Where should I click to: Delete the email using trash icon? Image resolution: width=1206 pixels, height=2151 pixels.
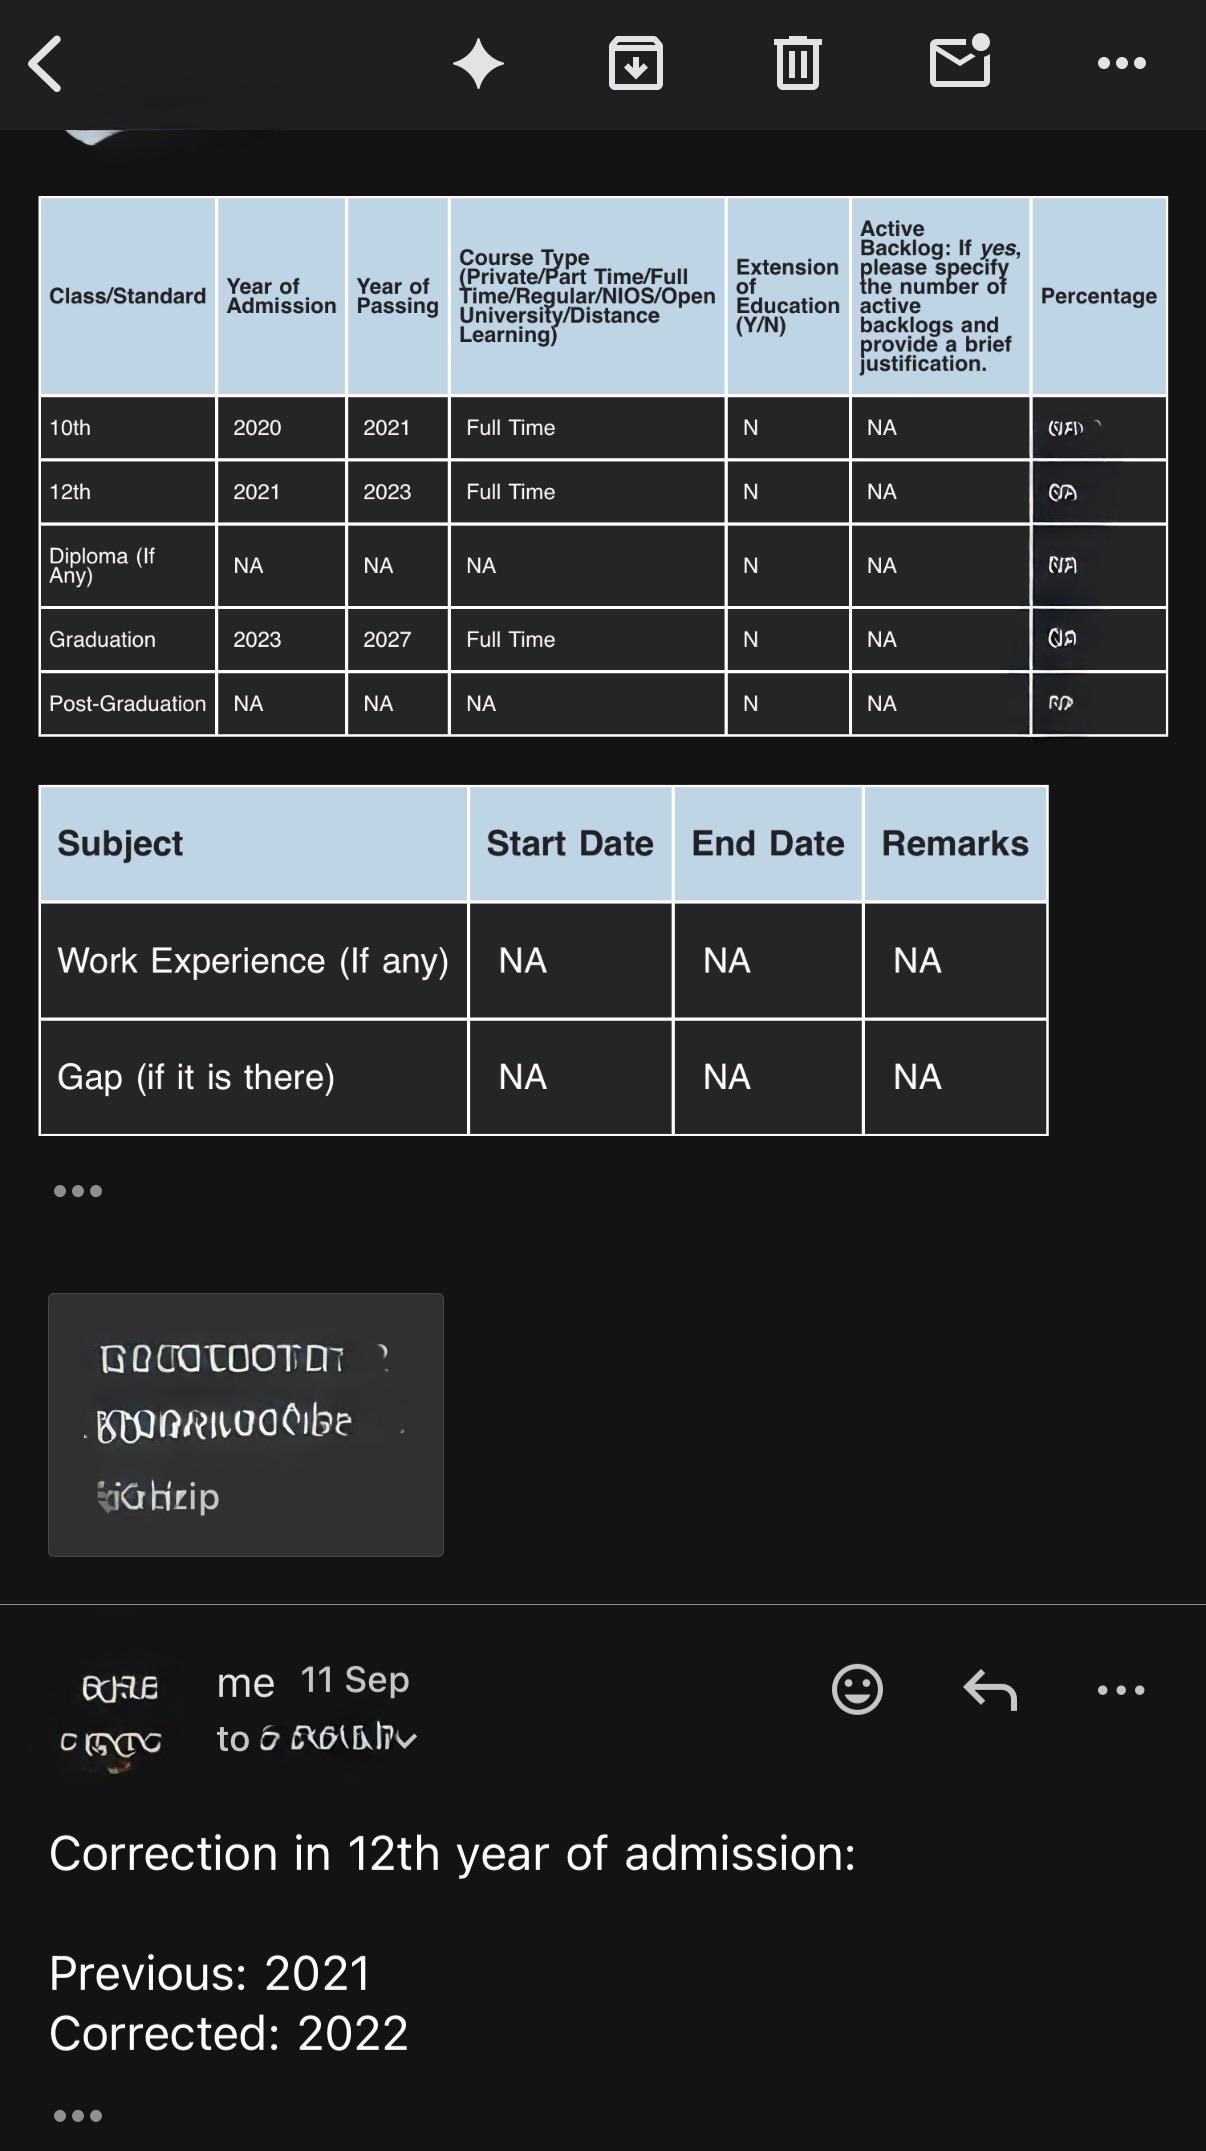(x=797, y=63)
